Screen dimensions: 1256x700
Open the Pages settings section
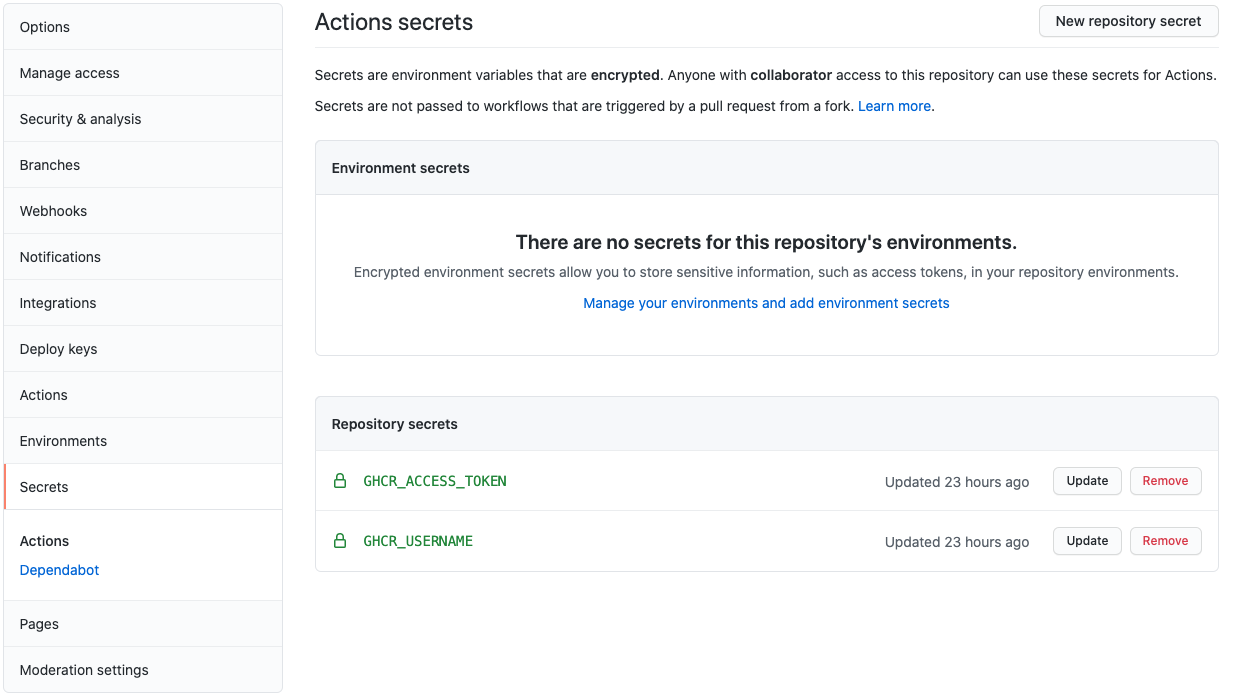pyautogui.click(x=38, y=624)
